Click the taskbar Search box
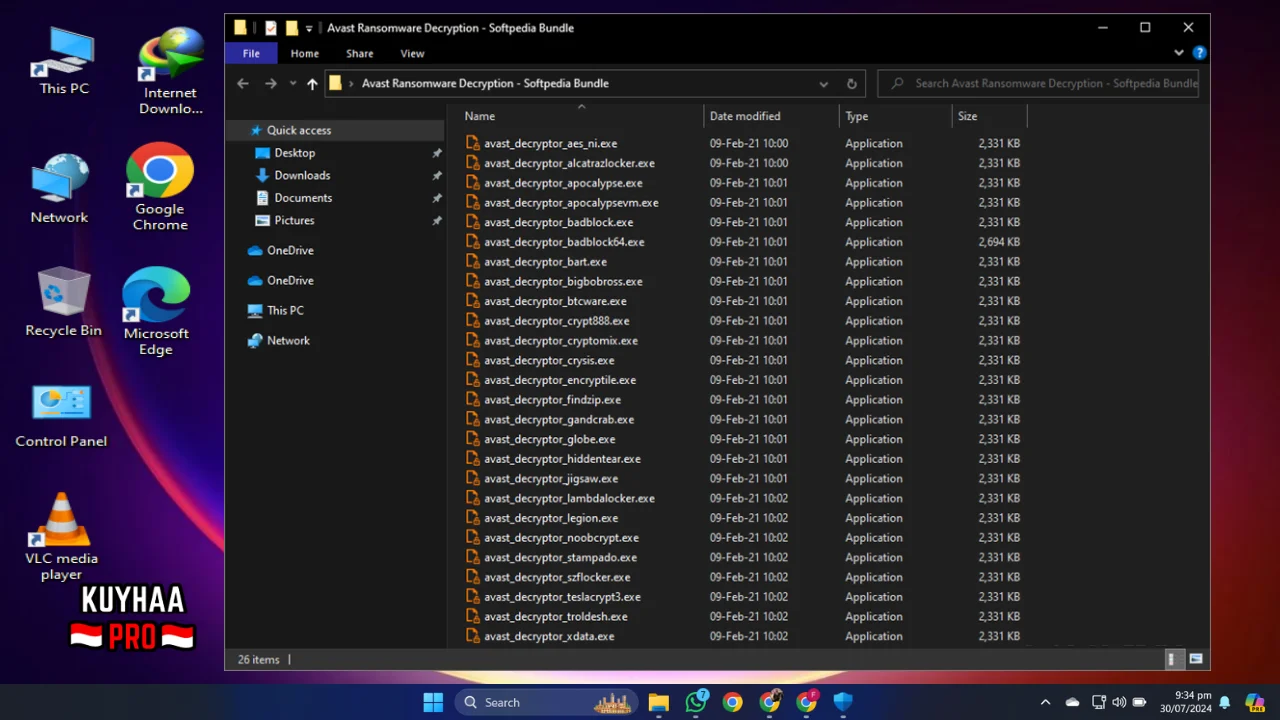Viewport: 1280px width, 720px height. click(x=546, y=702)
